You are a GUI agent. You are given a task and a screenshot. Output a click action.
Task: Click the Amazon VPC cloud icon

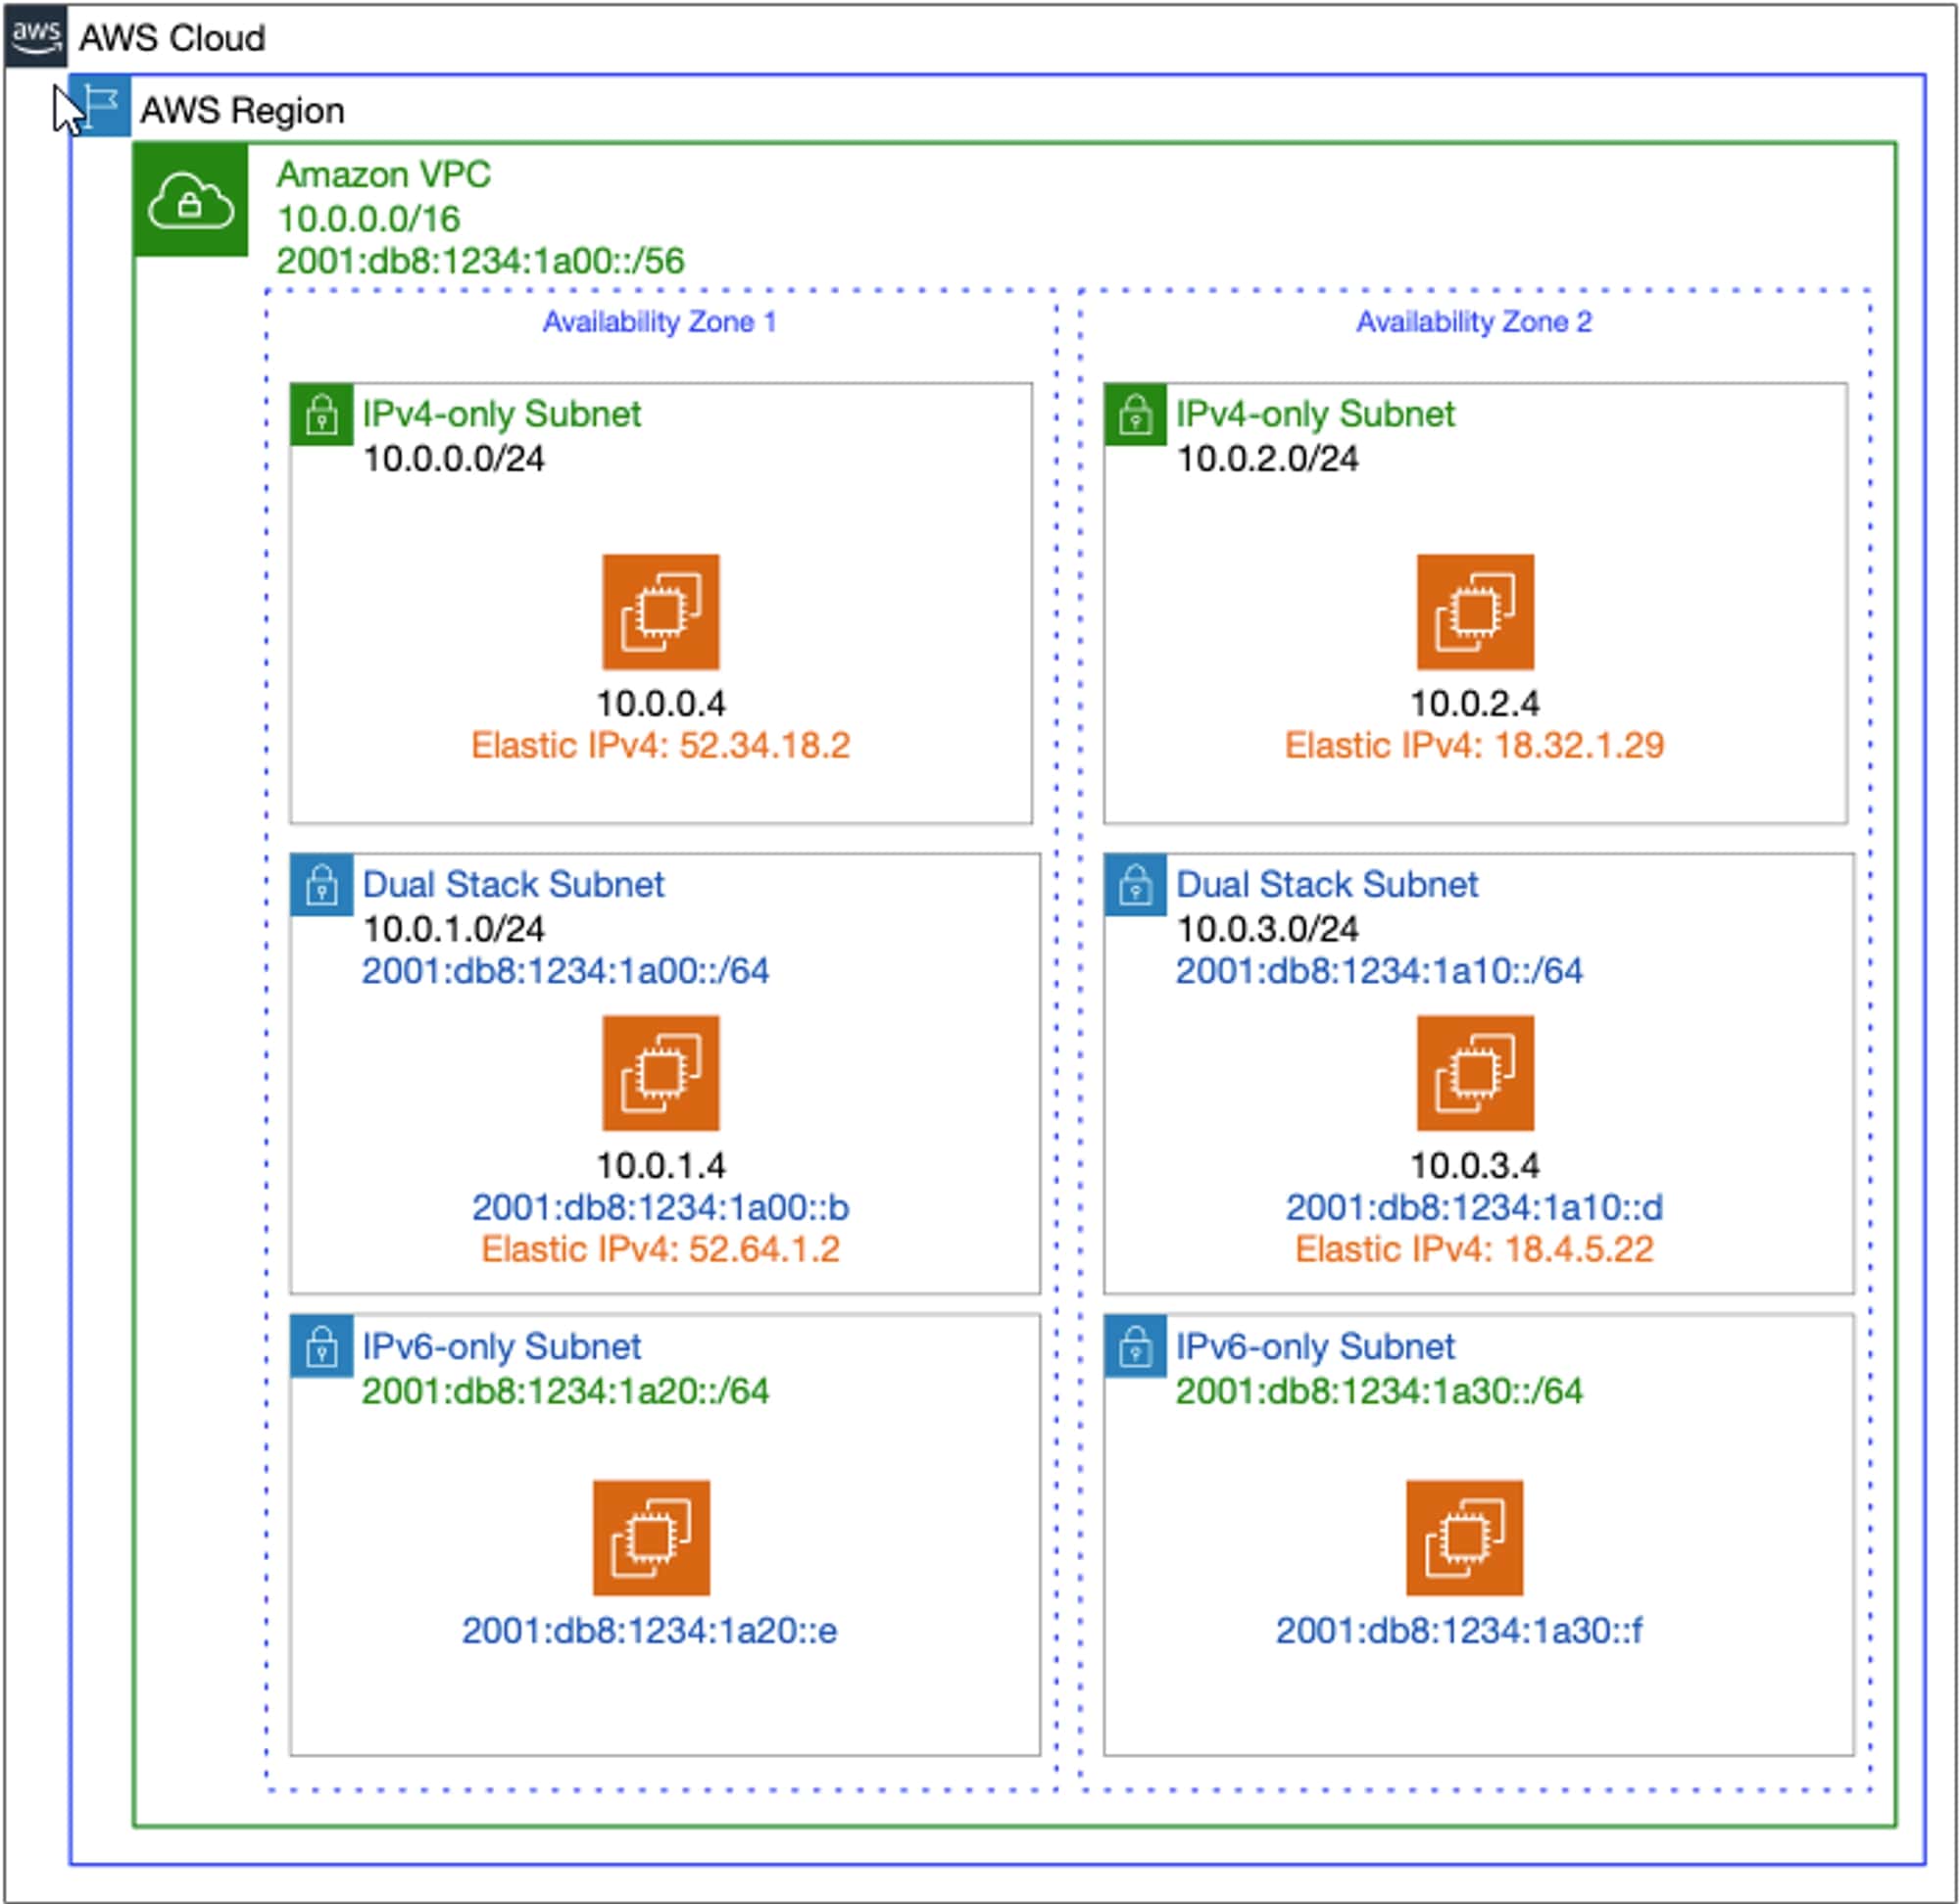pos(190,200)
